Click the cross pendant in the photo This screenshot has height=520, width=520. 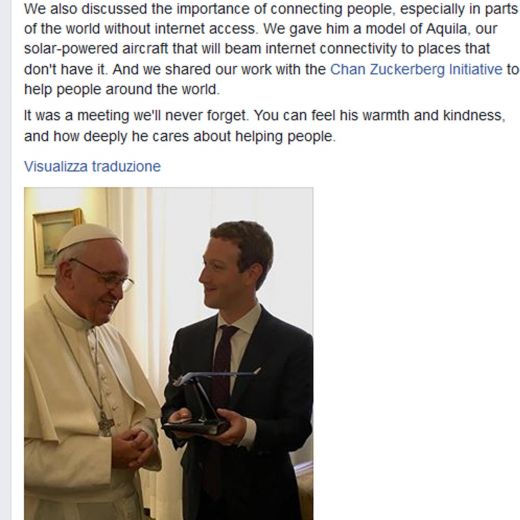pos(106,424)
